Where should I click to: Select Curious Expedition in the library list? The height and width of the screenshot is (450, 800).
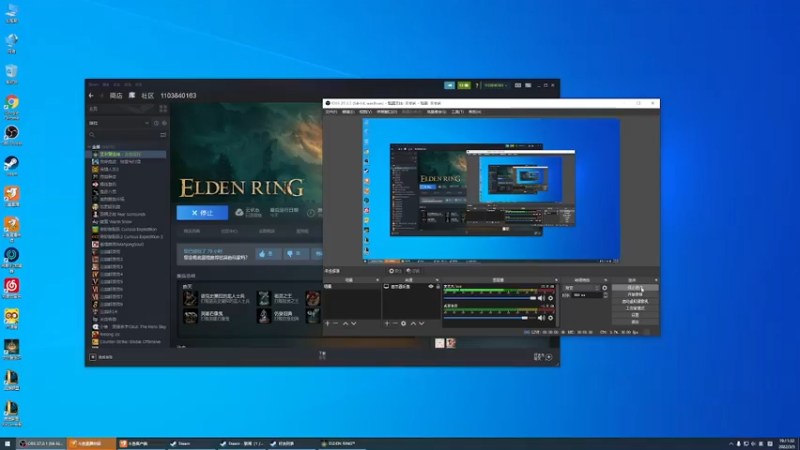127,230
